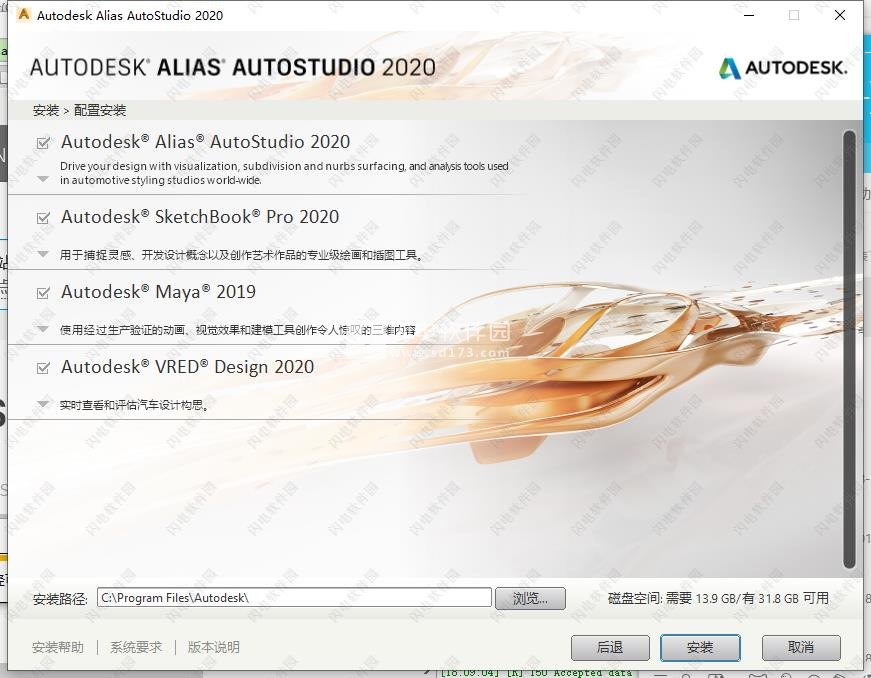Click the 安装路径 label
This screenshot has width=871, height=678.
click(61, 599)
